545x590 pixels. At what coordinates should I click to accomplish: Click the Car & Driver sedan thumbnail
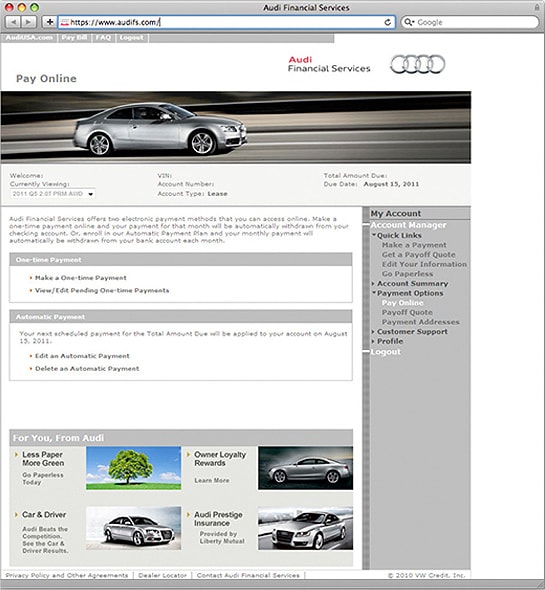click(x=133, y=528)
